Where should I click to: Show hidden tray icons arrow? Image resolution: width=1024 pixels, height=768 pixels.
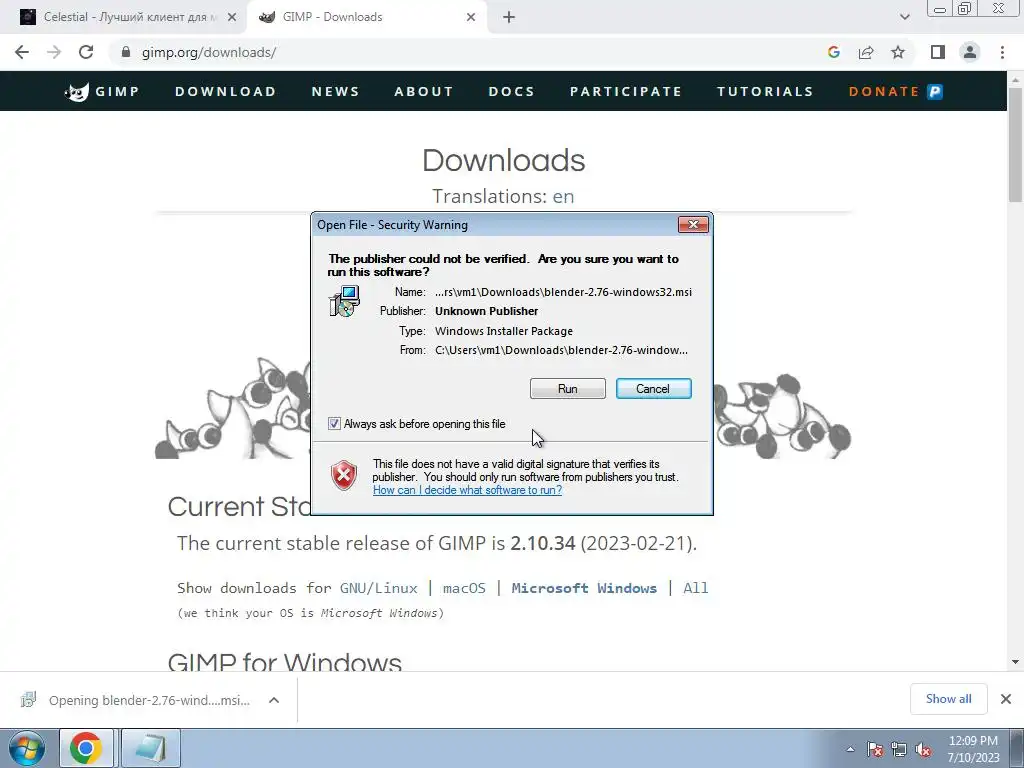click(x=850, y=749)
